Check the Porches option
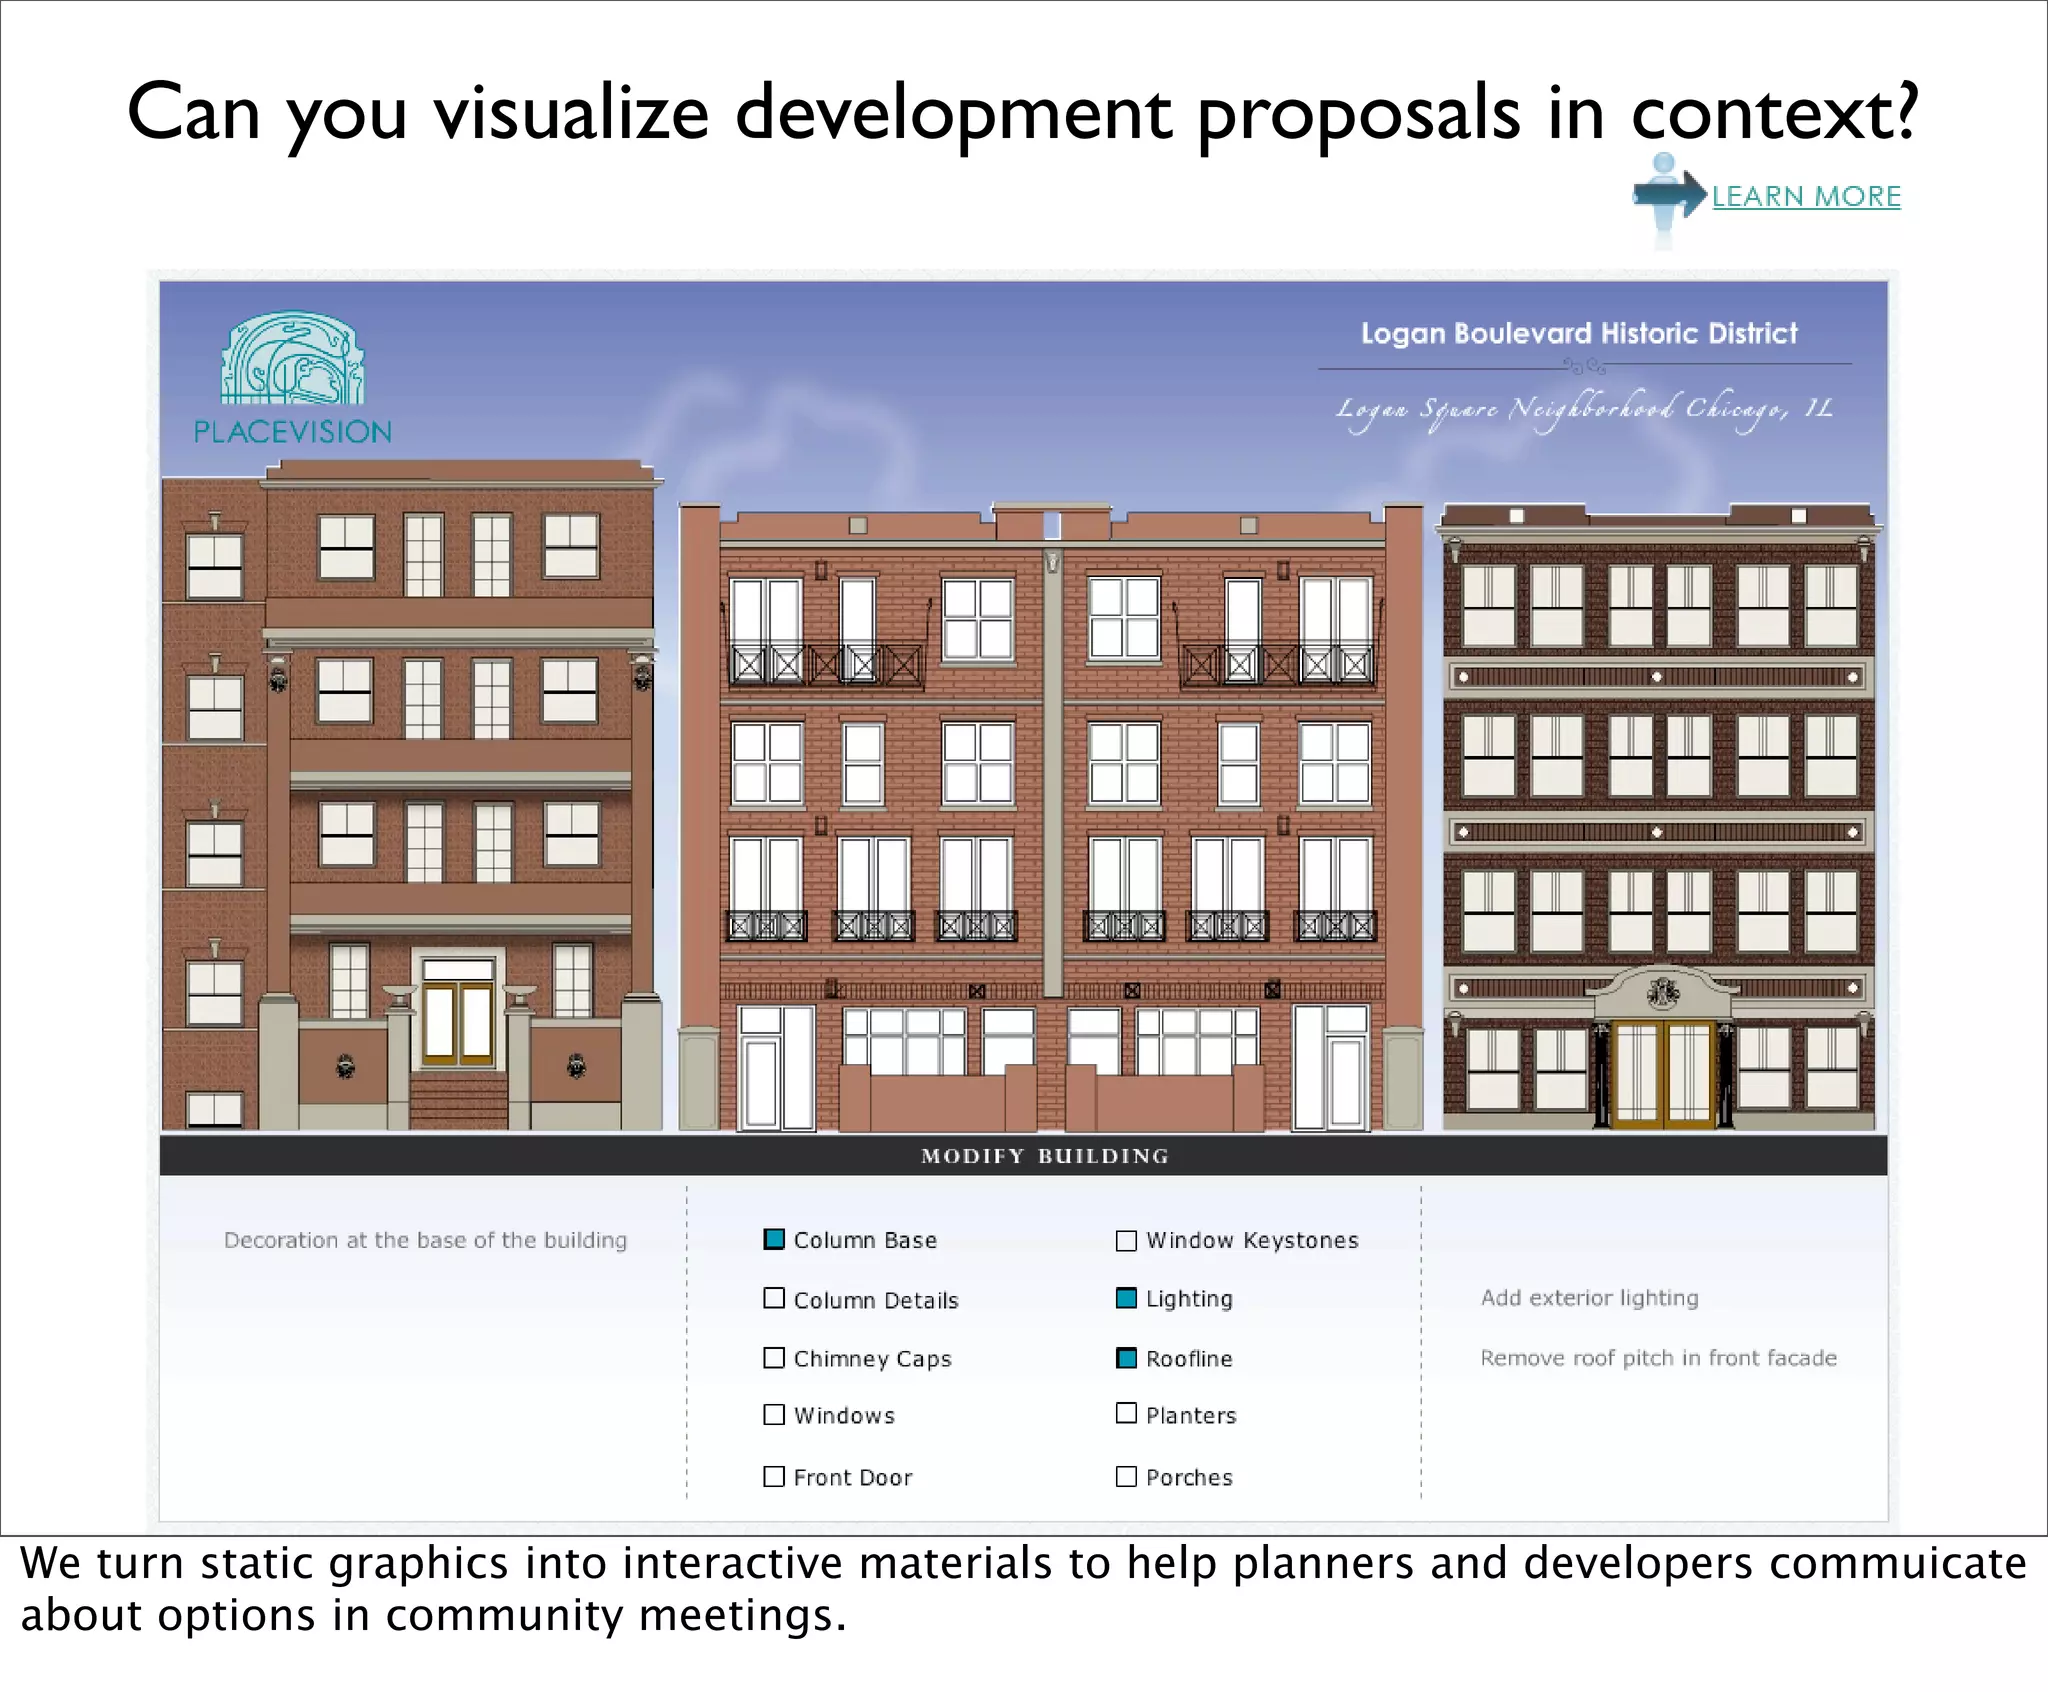 pyautogui.click(x=1126, y=1476)
